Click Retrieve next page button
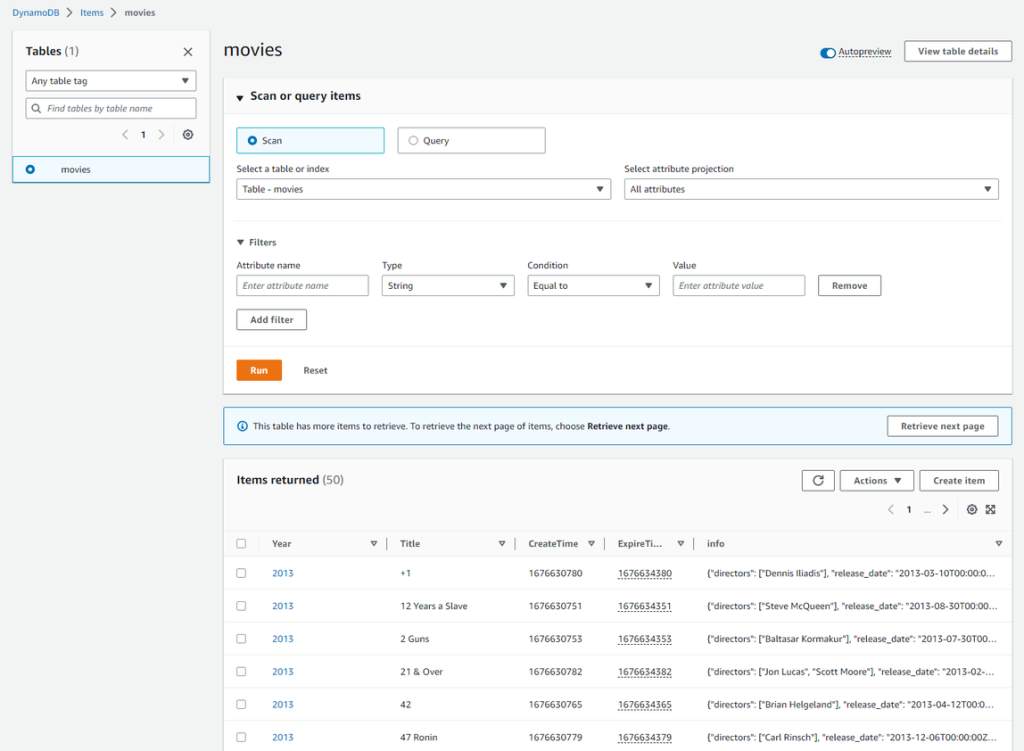 point(942,426)
